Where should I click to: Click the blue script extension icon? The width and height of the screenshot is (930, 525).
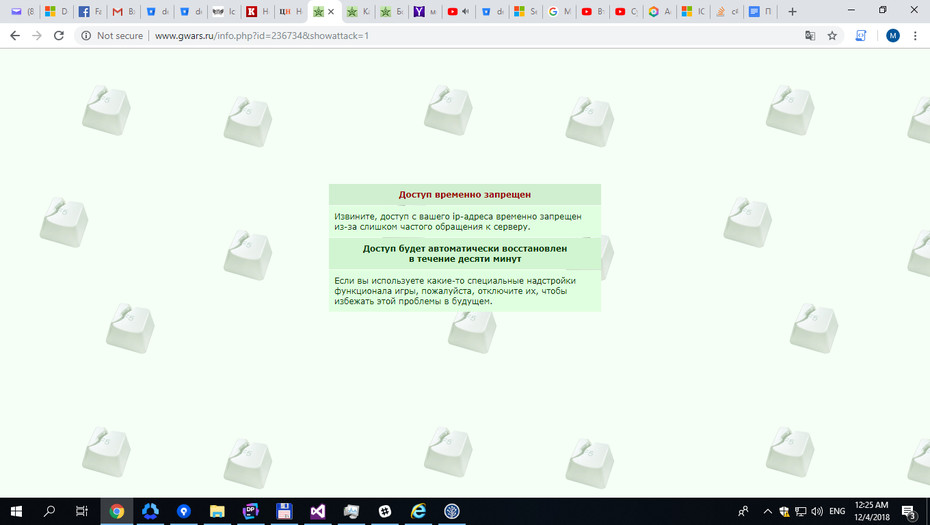pos(861,36)
